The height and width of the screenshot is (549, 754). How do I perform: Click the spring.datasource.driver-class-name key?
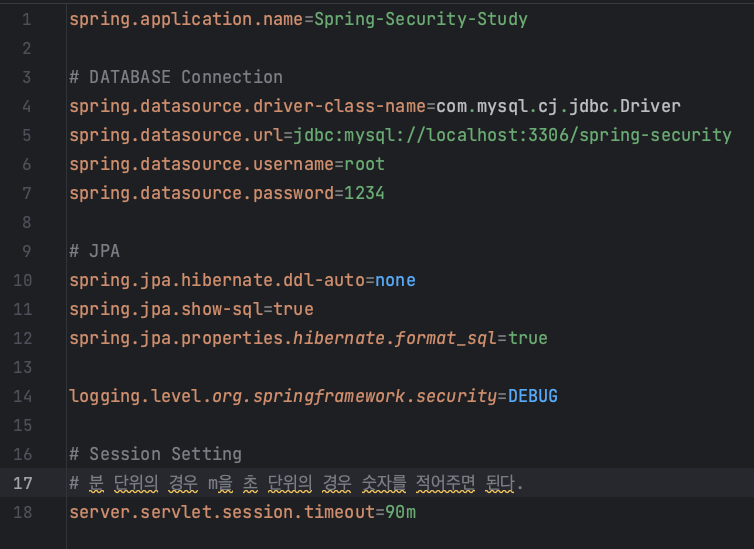click(247, 106)
